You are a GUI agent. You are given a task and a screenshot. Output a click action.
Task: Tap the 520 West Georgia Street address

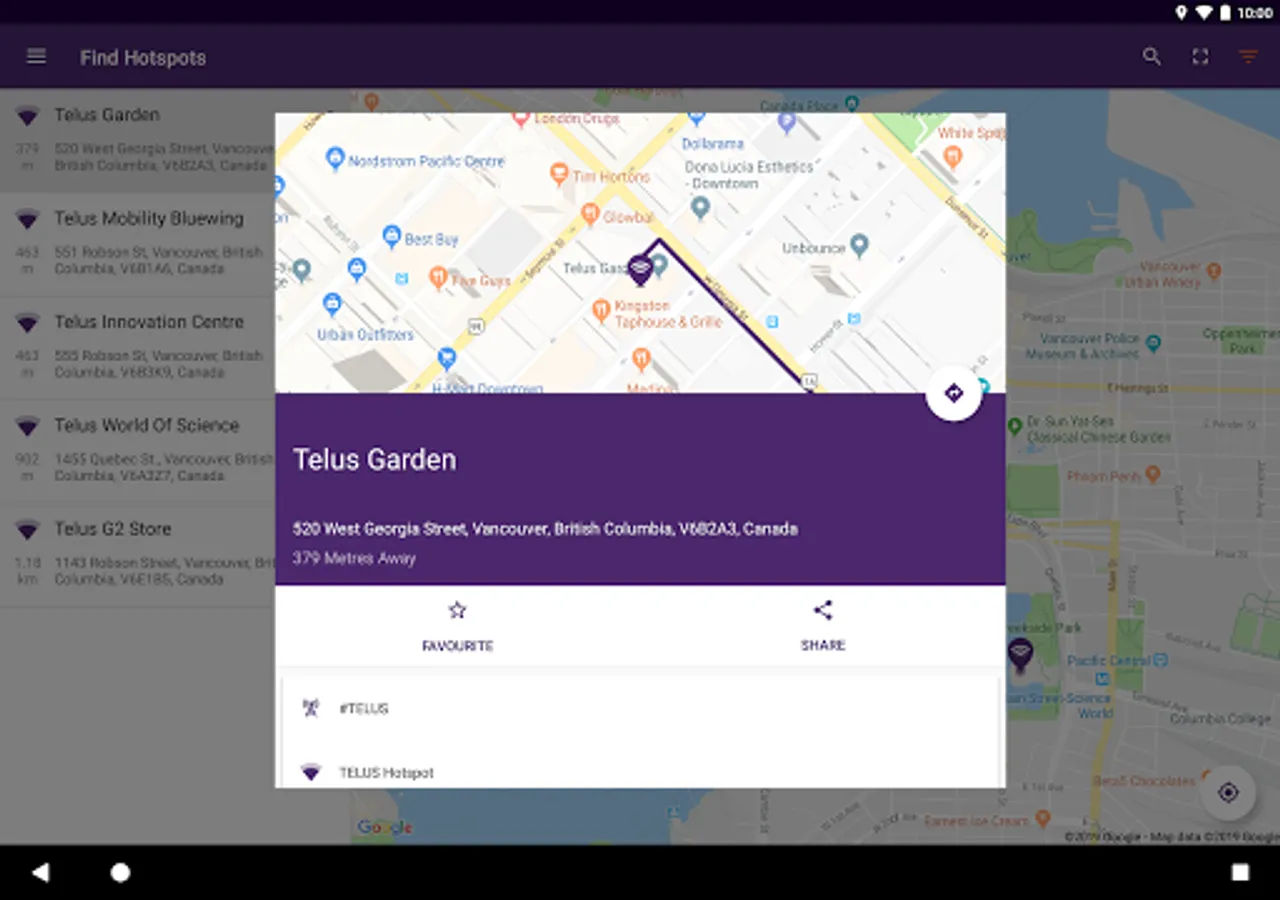click(x=545, y=529)
